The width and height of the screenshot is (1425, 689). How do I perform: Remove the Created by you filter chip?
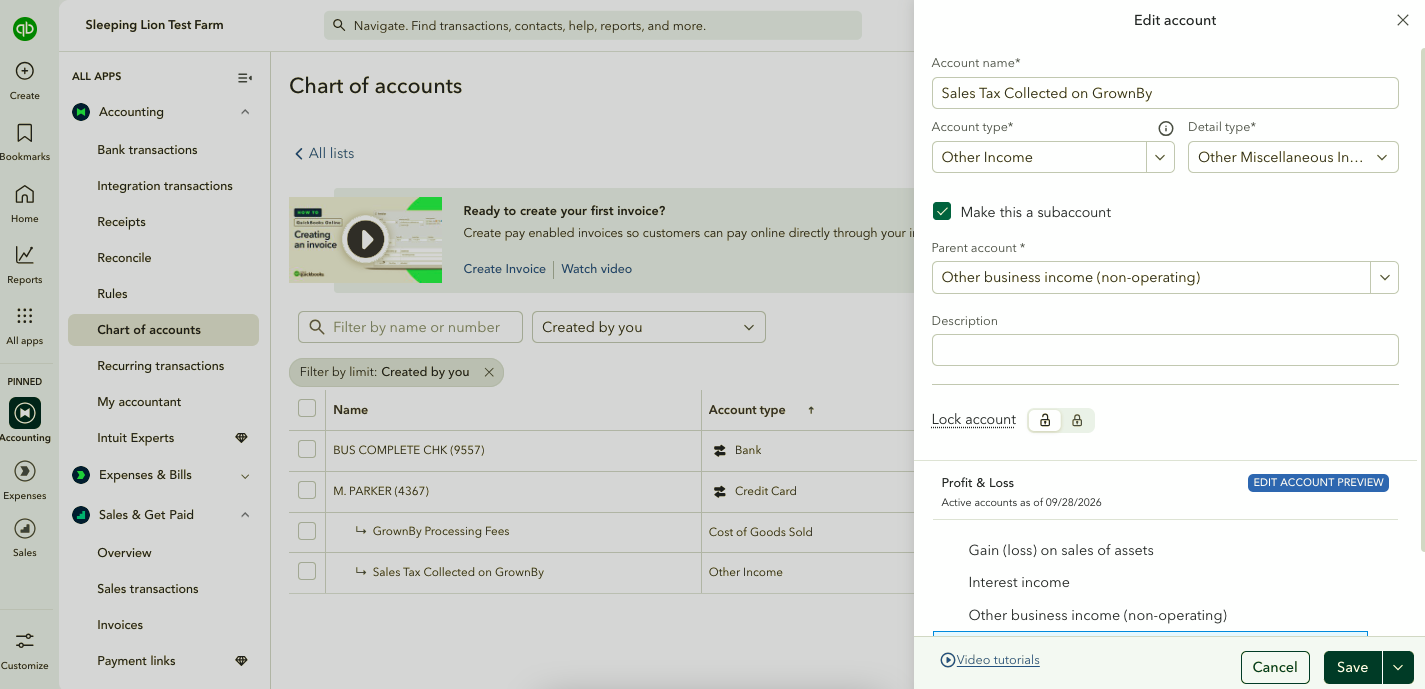489,372
